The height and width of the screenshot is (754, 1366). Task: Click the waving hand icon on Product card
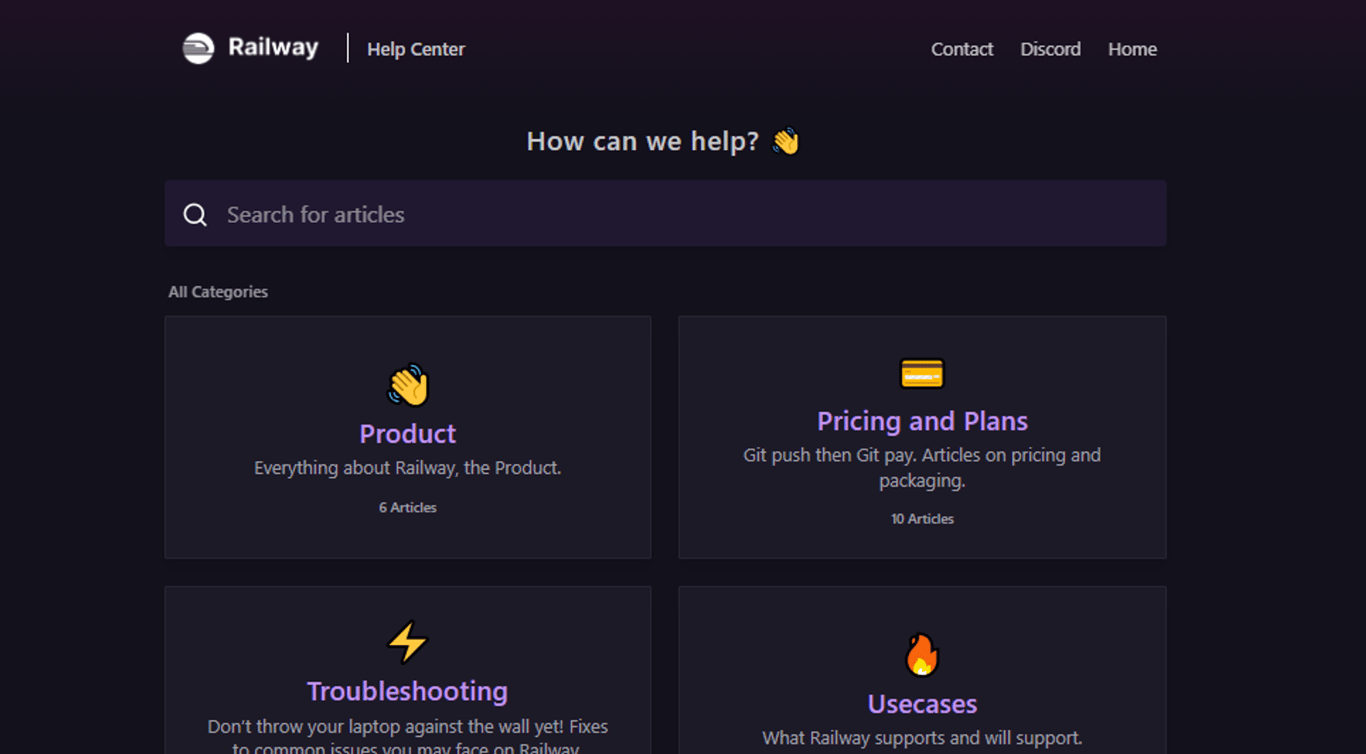pyautogui.click(x=408, y=385)
